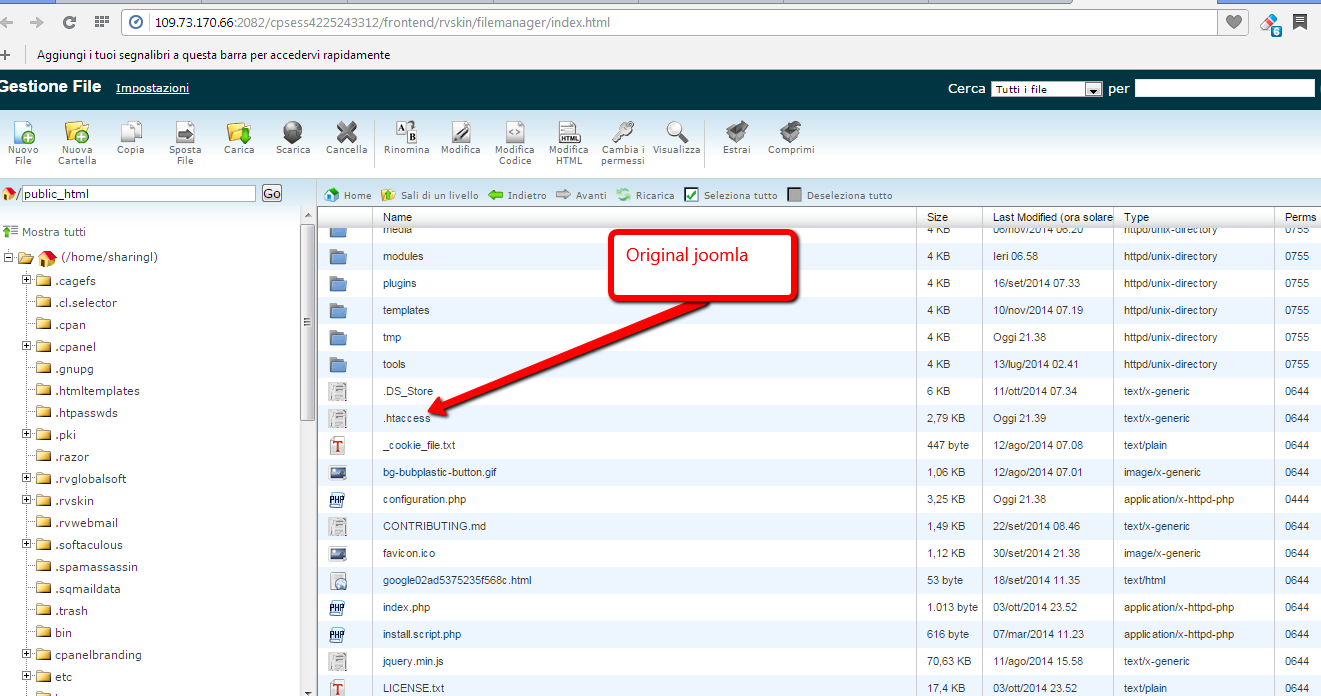This screenshot has height=696, width=1321.
Task: Click the Visualizza magnifier icon
Action: coord(677,132)
